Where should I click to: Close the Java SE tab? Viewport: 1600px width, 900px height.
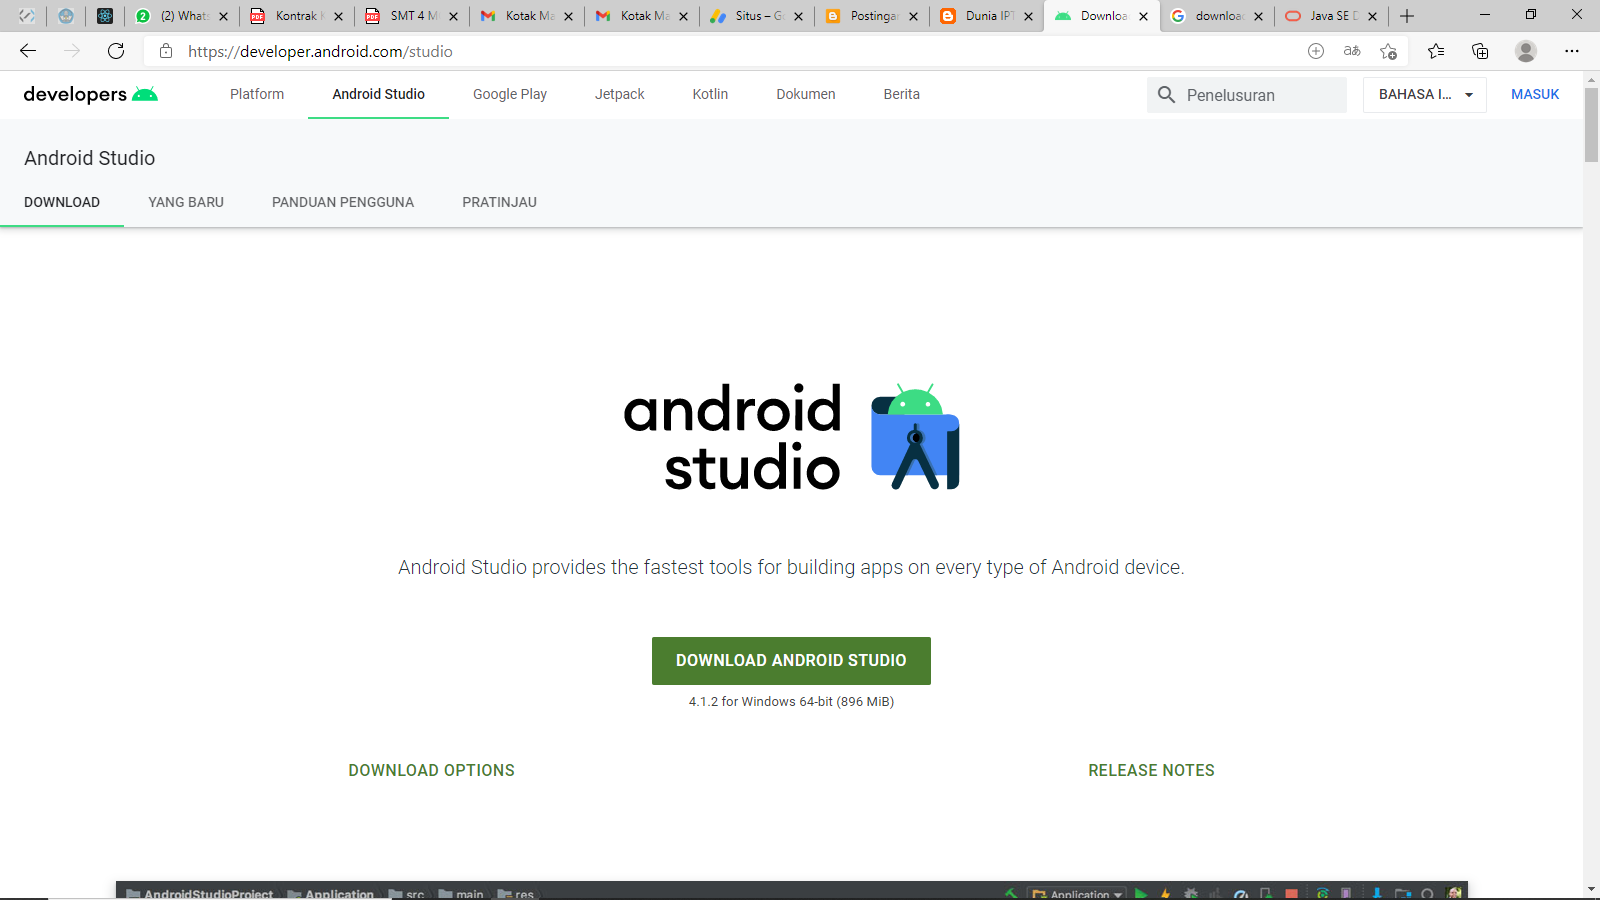1372,16
